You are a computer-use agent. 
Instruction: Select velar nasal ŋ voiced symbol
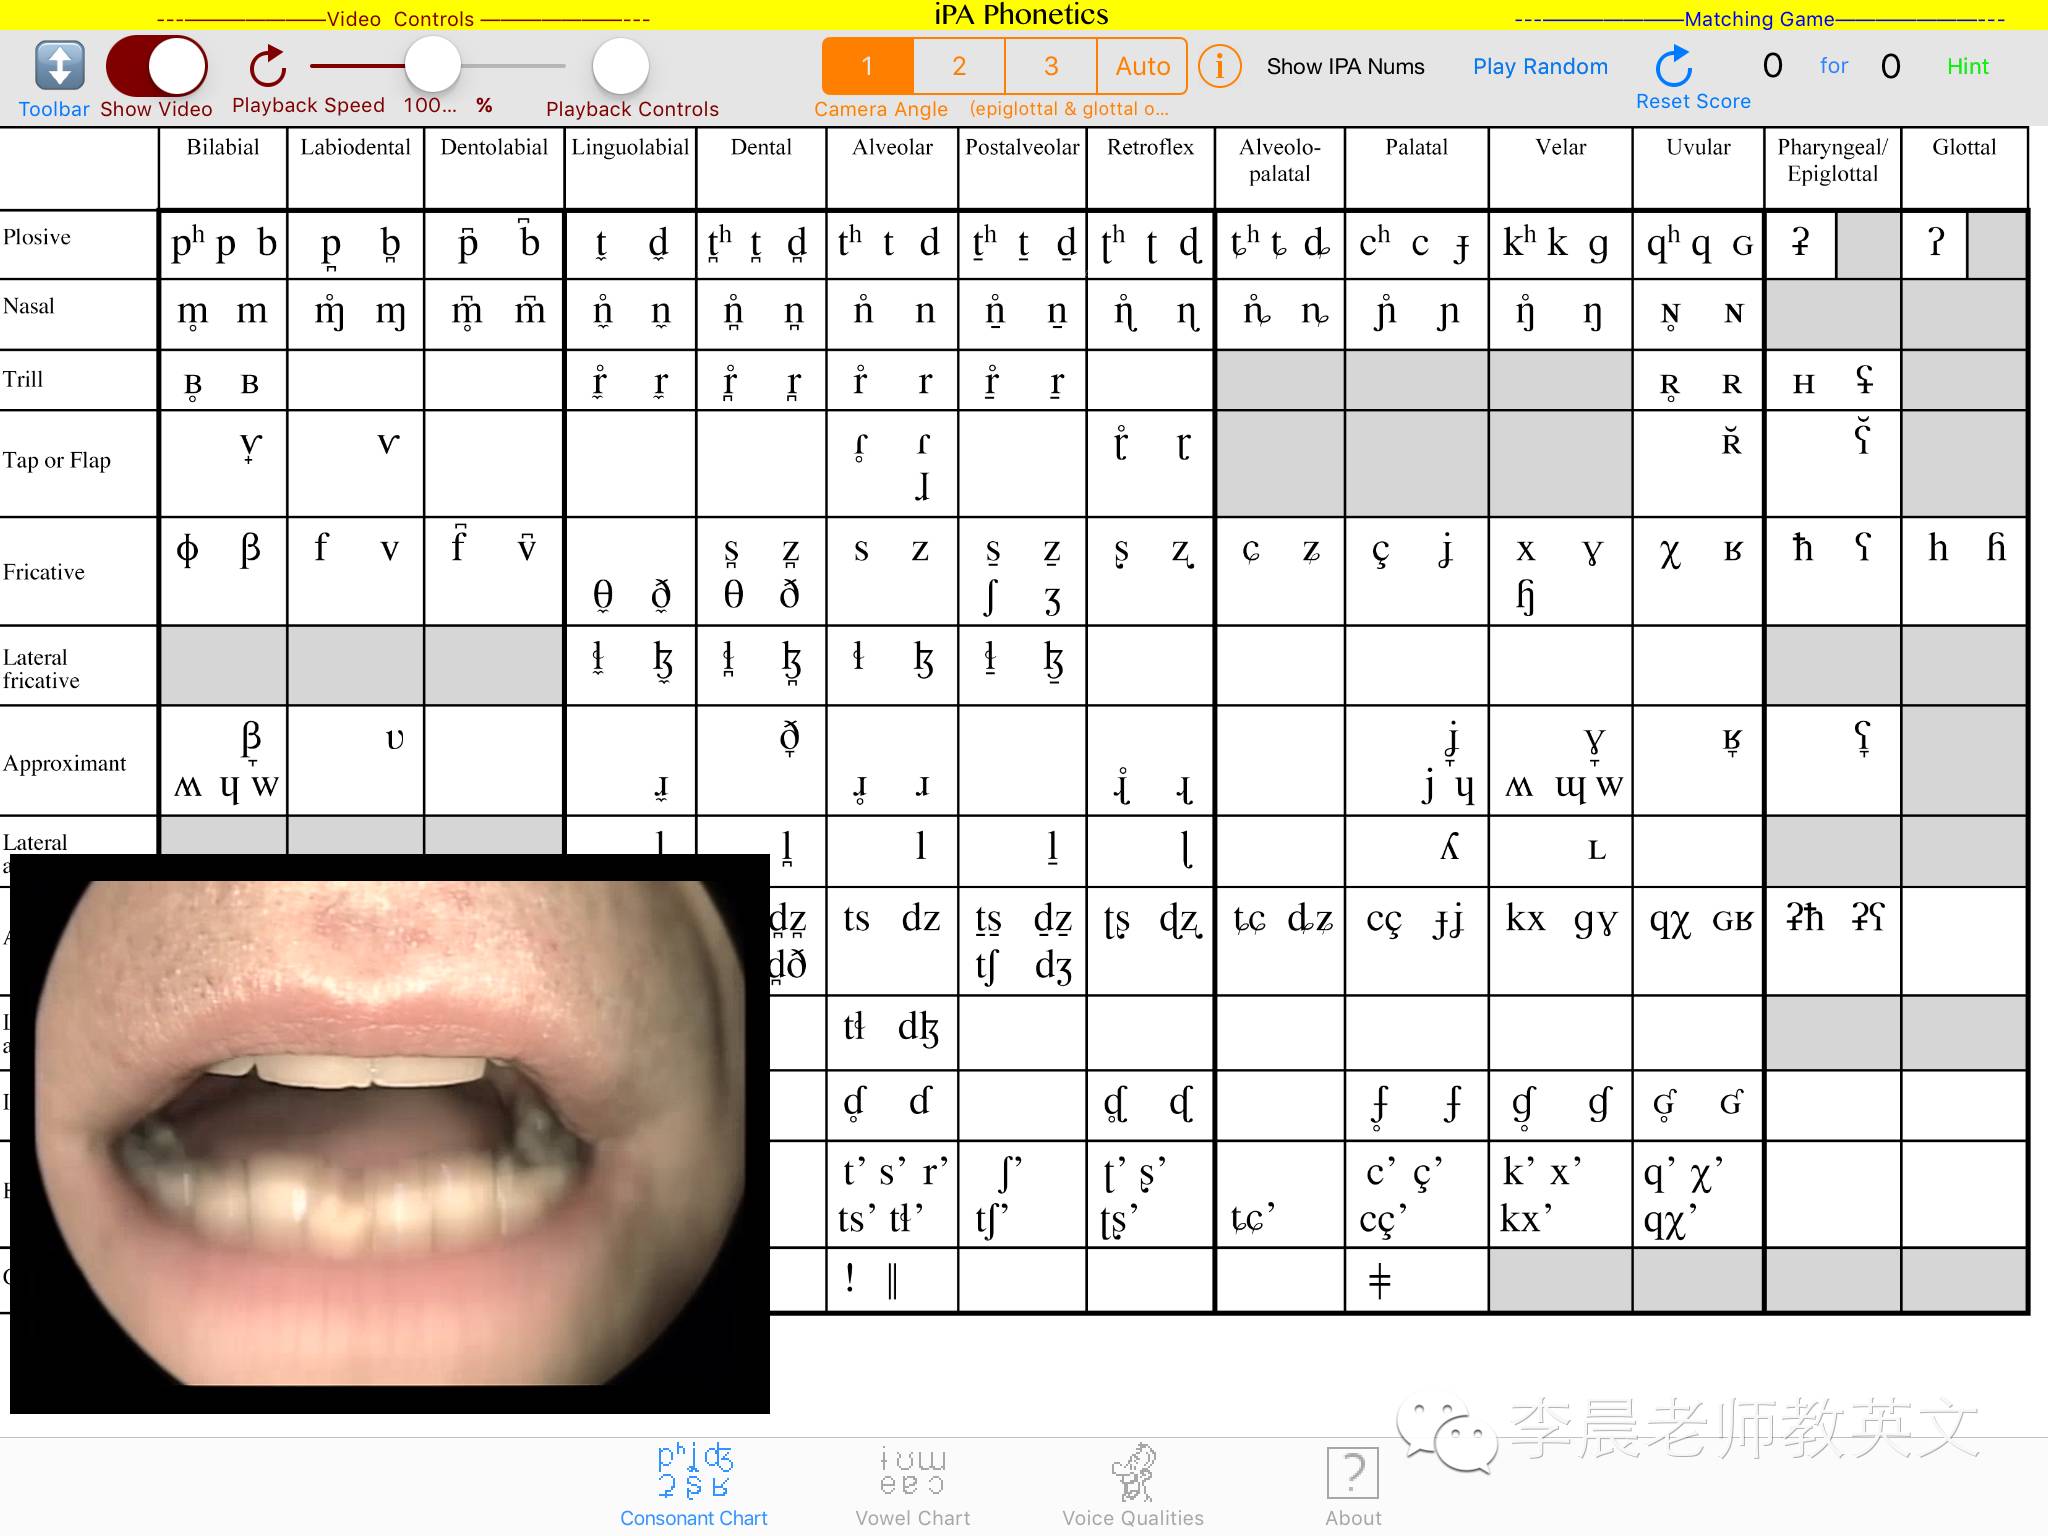click(x=1593, y=315)
